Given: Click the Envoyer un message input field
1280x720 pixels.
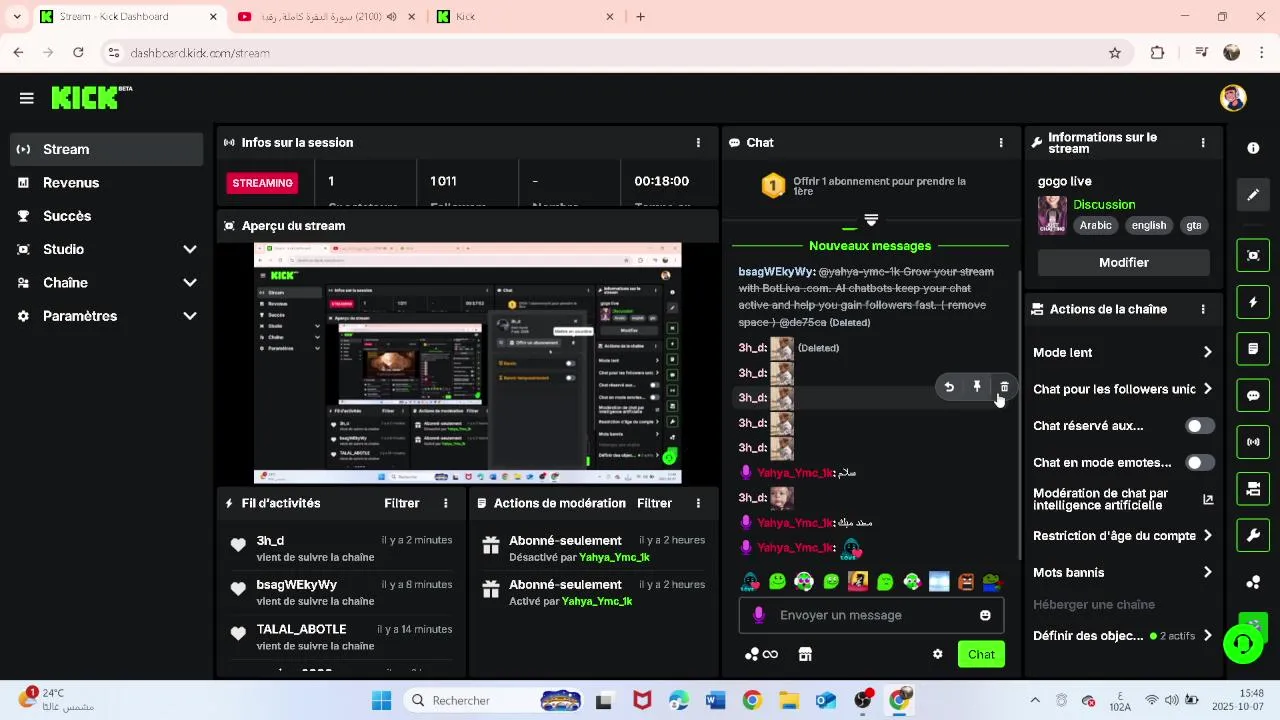Looking at the screenshot, I should [x=870, y=616].
